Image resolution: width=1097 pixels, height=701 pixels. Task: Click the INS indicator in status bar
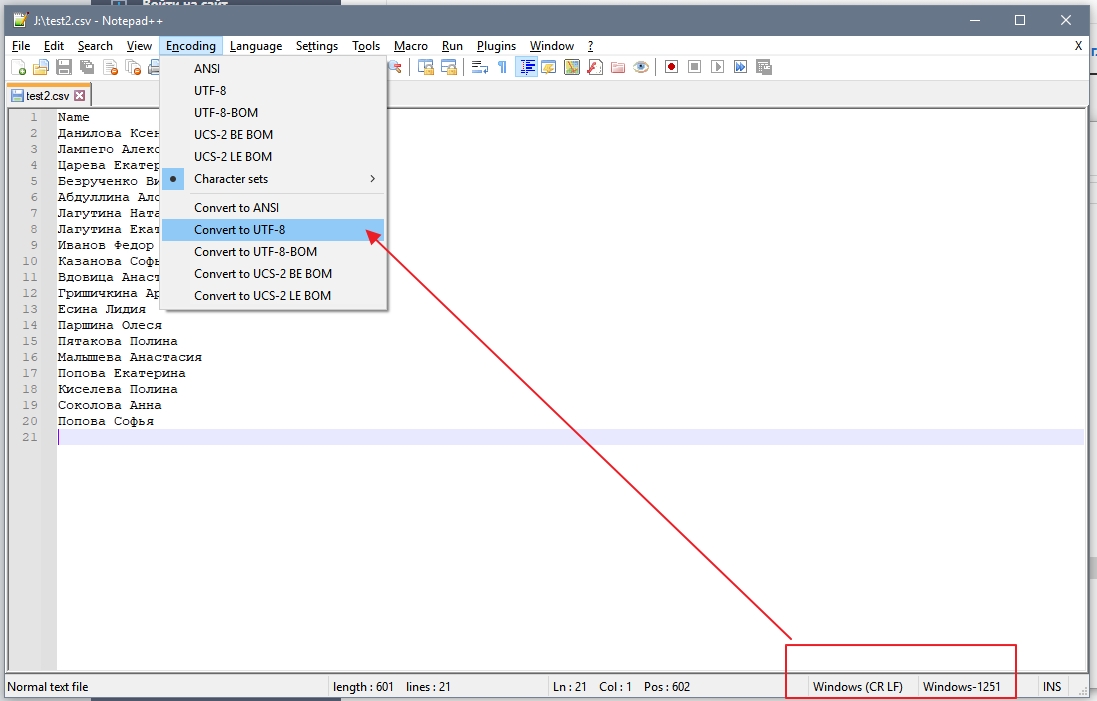[x=1052, y=686]
